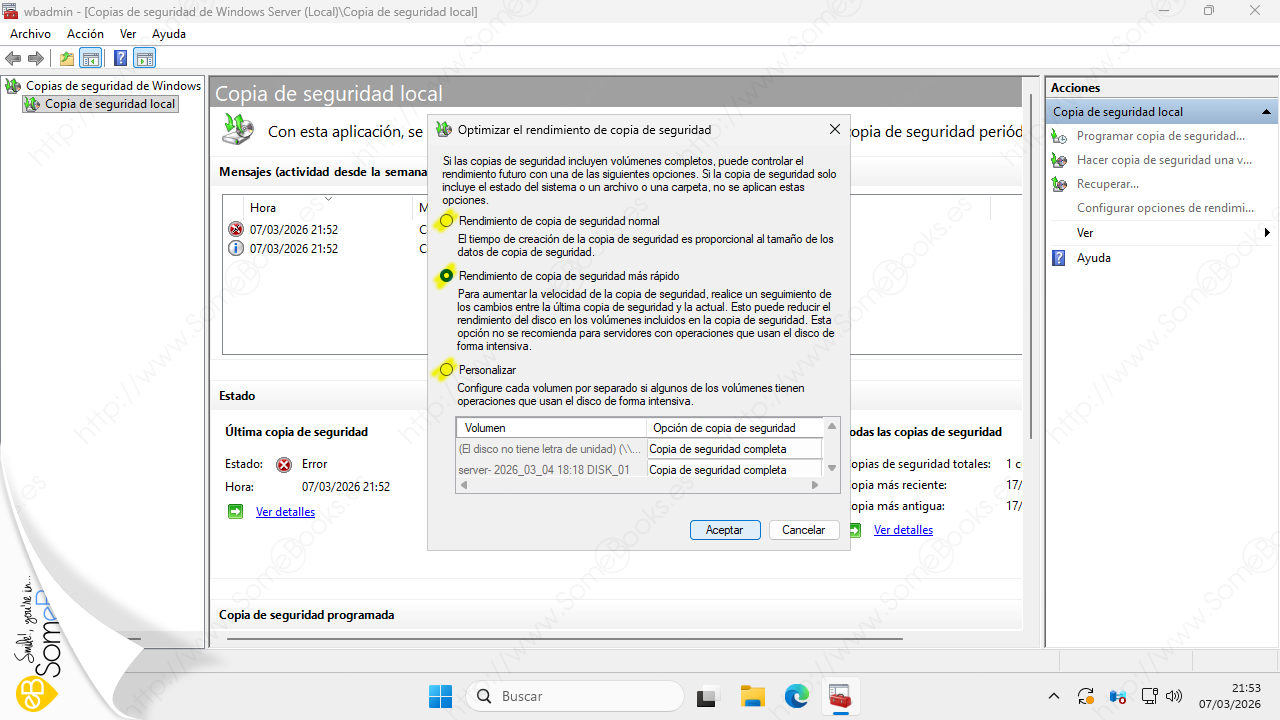Image resolution: width=1280 pixels, height=720 pixels.
Task: Open backup option dropdown for DISK_01 volume
Action: 734,470
